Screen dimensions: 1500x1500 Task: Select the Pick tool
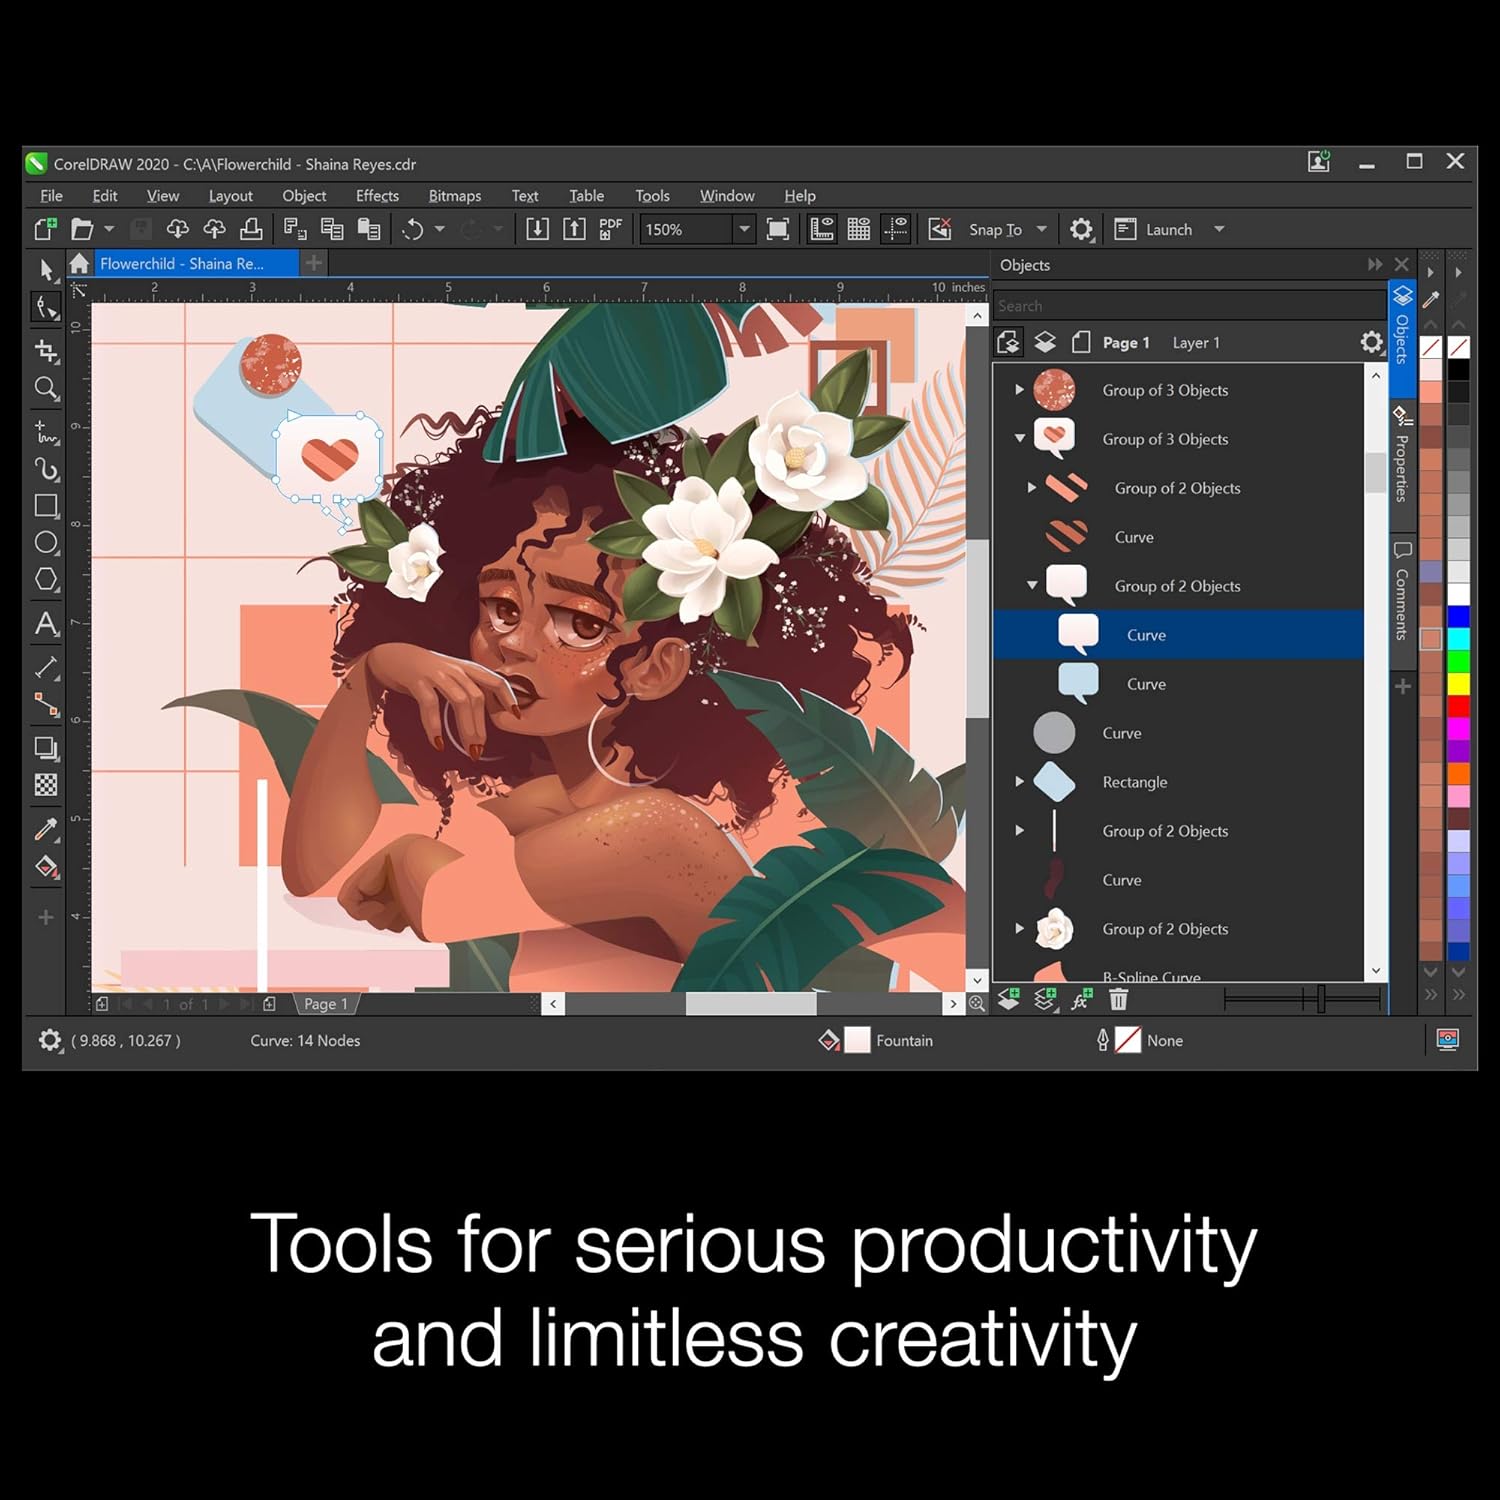[46, 269]
